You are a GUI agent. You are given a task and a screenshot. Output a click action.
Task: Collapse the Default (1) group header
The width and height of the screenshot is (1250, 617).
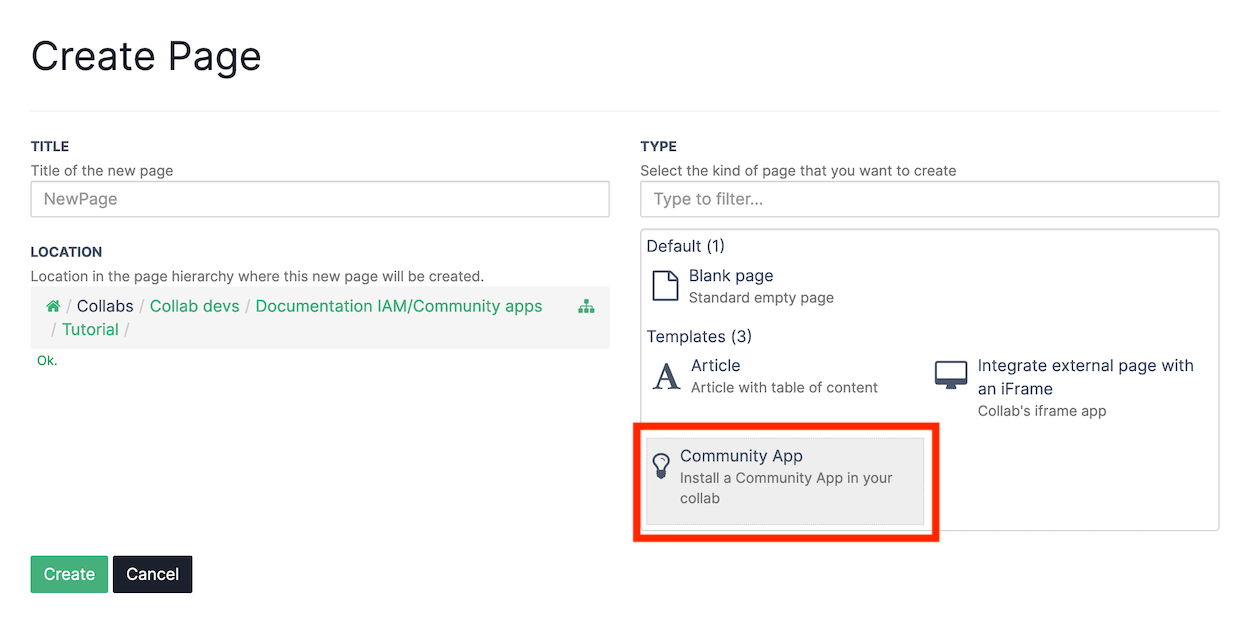coord(686,246)
